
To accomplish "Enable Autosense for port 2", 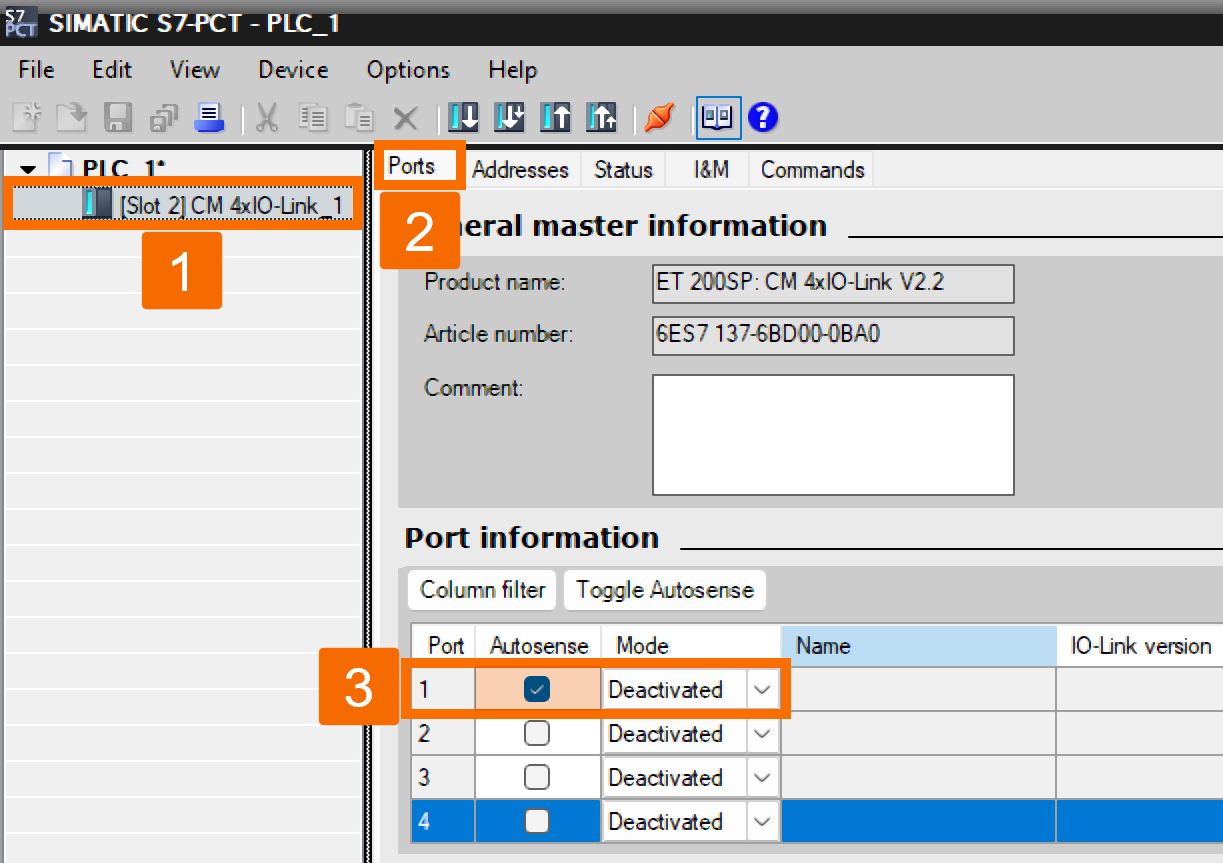I will click(x=537, y=733).
